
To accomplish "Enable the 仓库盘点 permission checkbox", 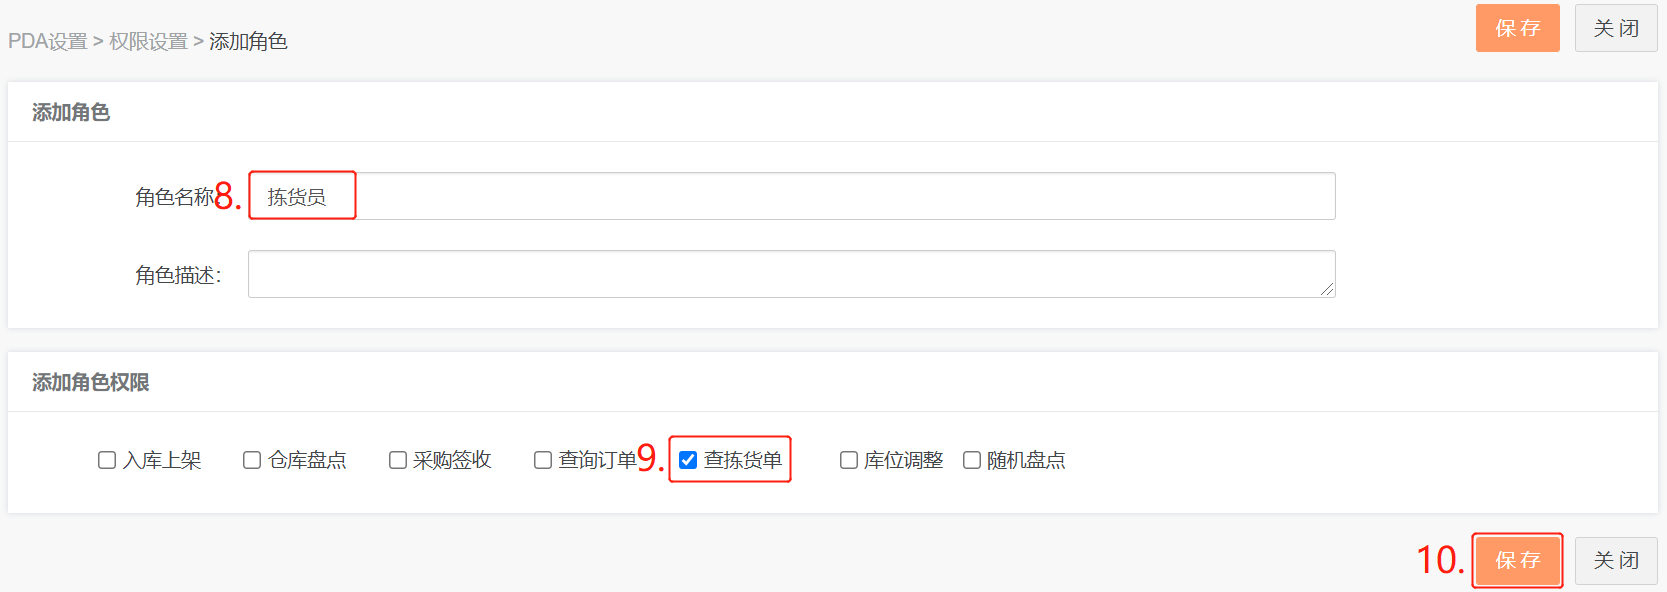I will [252, 460].
